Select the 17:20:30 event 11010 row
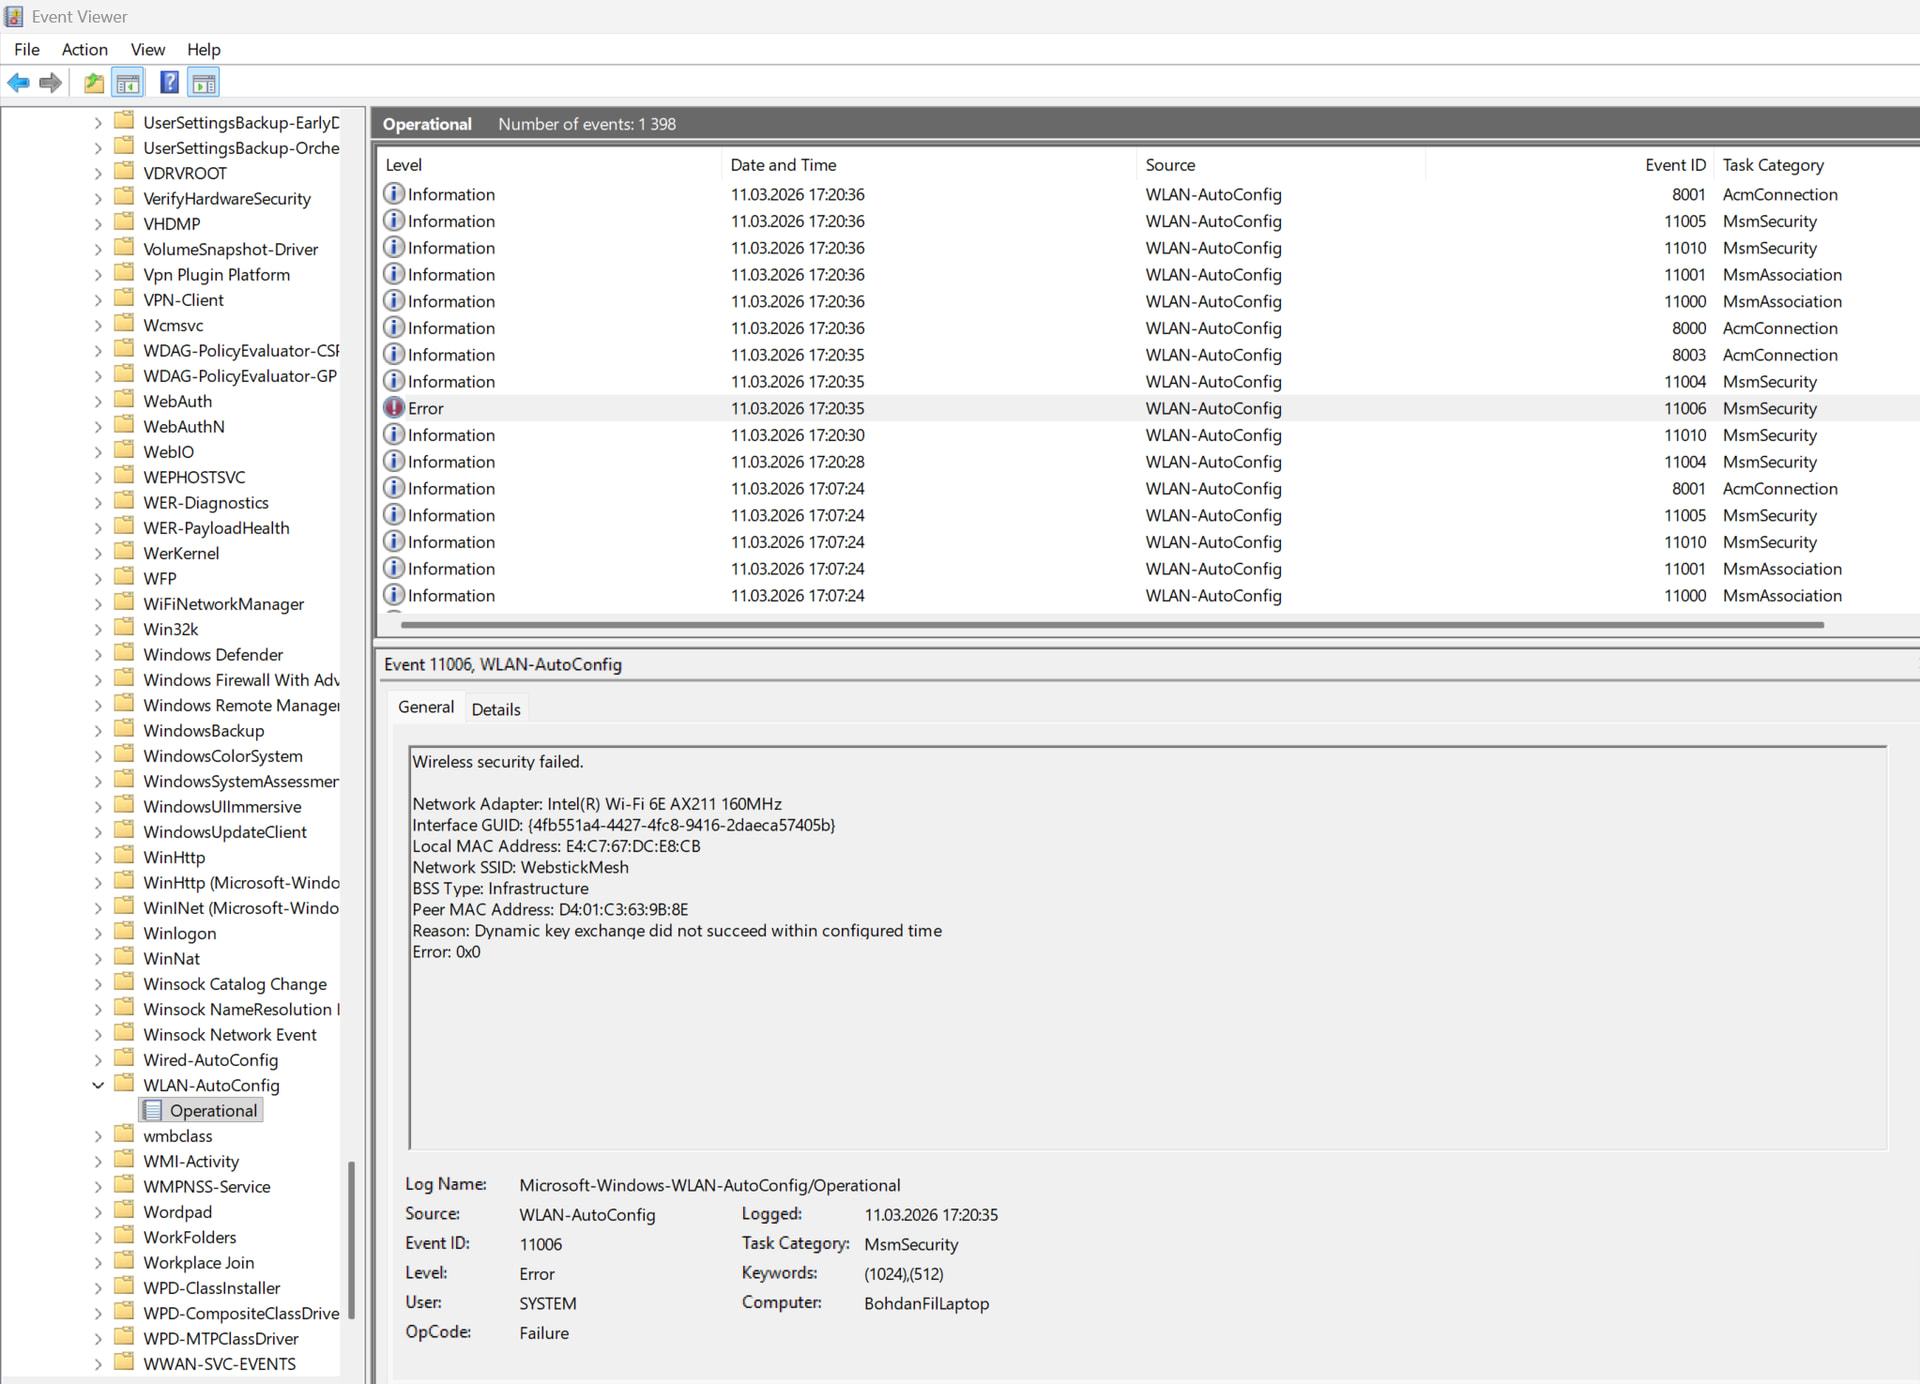 tap(797, 435)
